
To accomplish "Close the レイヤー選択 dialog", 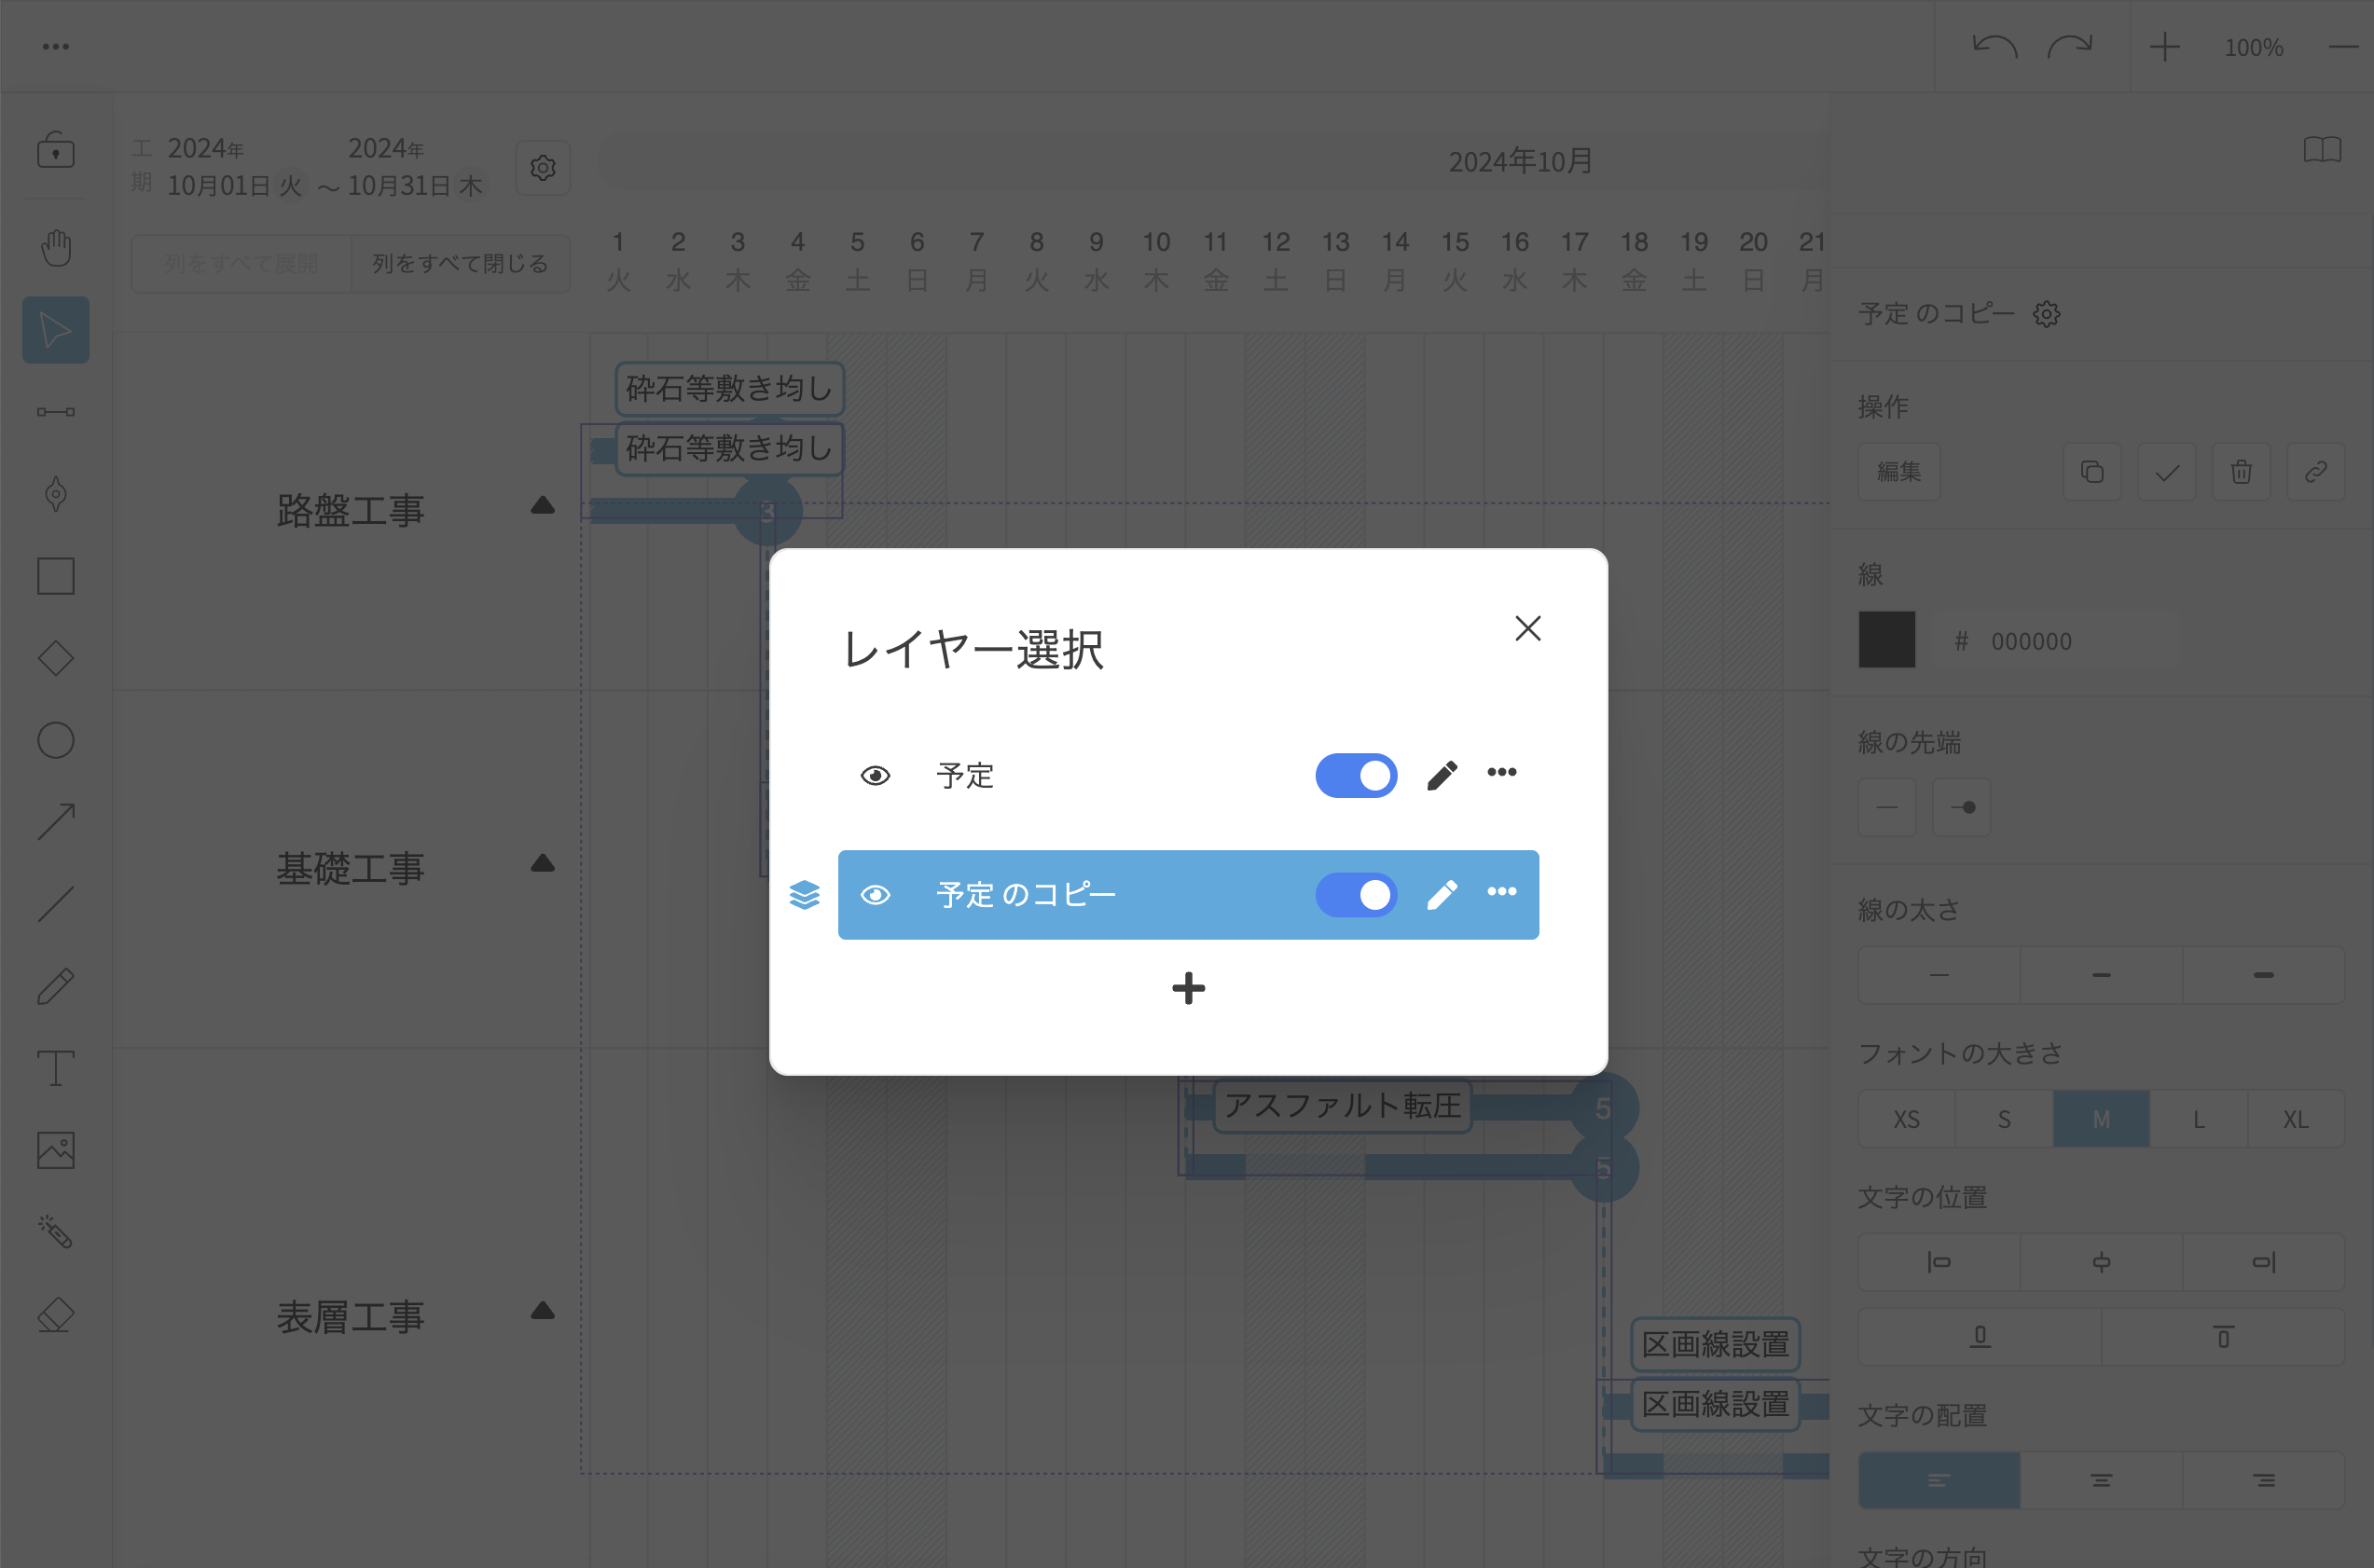I will pyautogui.click(x=1527, y=628).
